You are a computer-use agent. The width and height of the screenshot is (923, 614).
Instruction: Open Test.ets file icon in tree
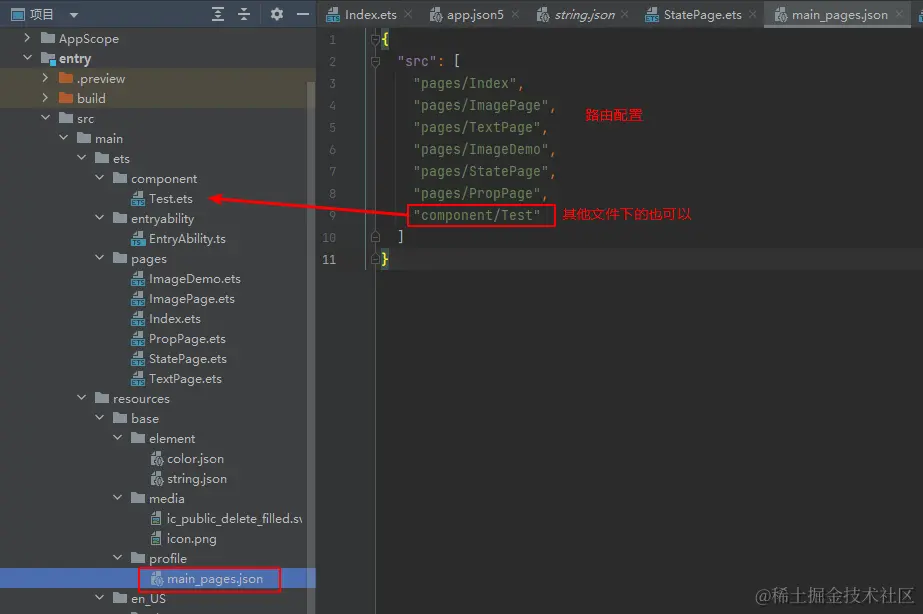(x=138, y=198)
